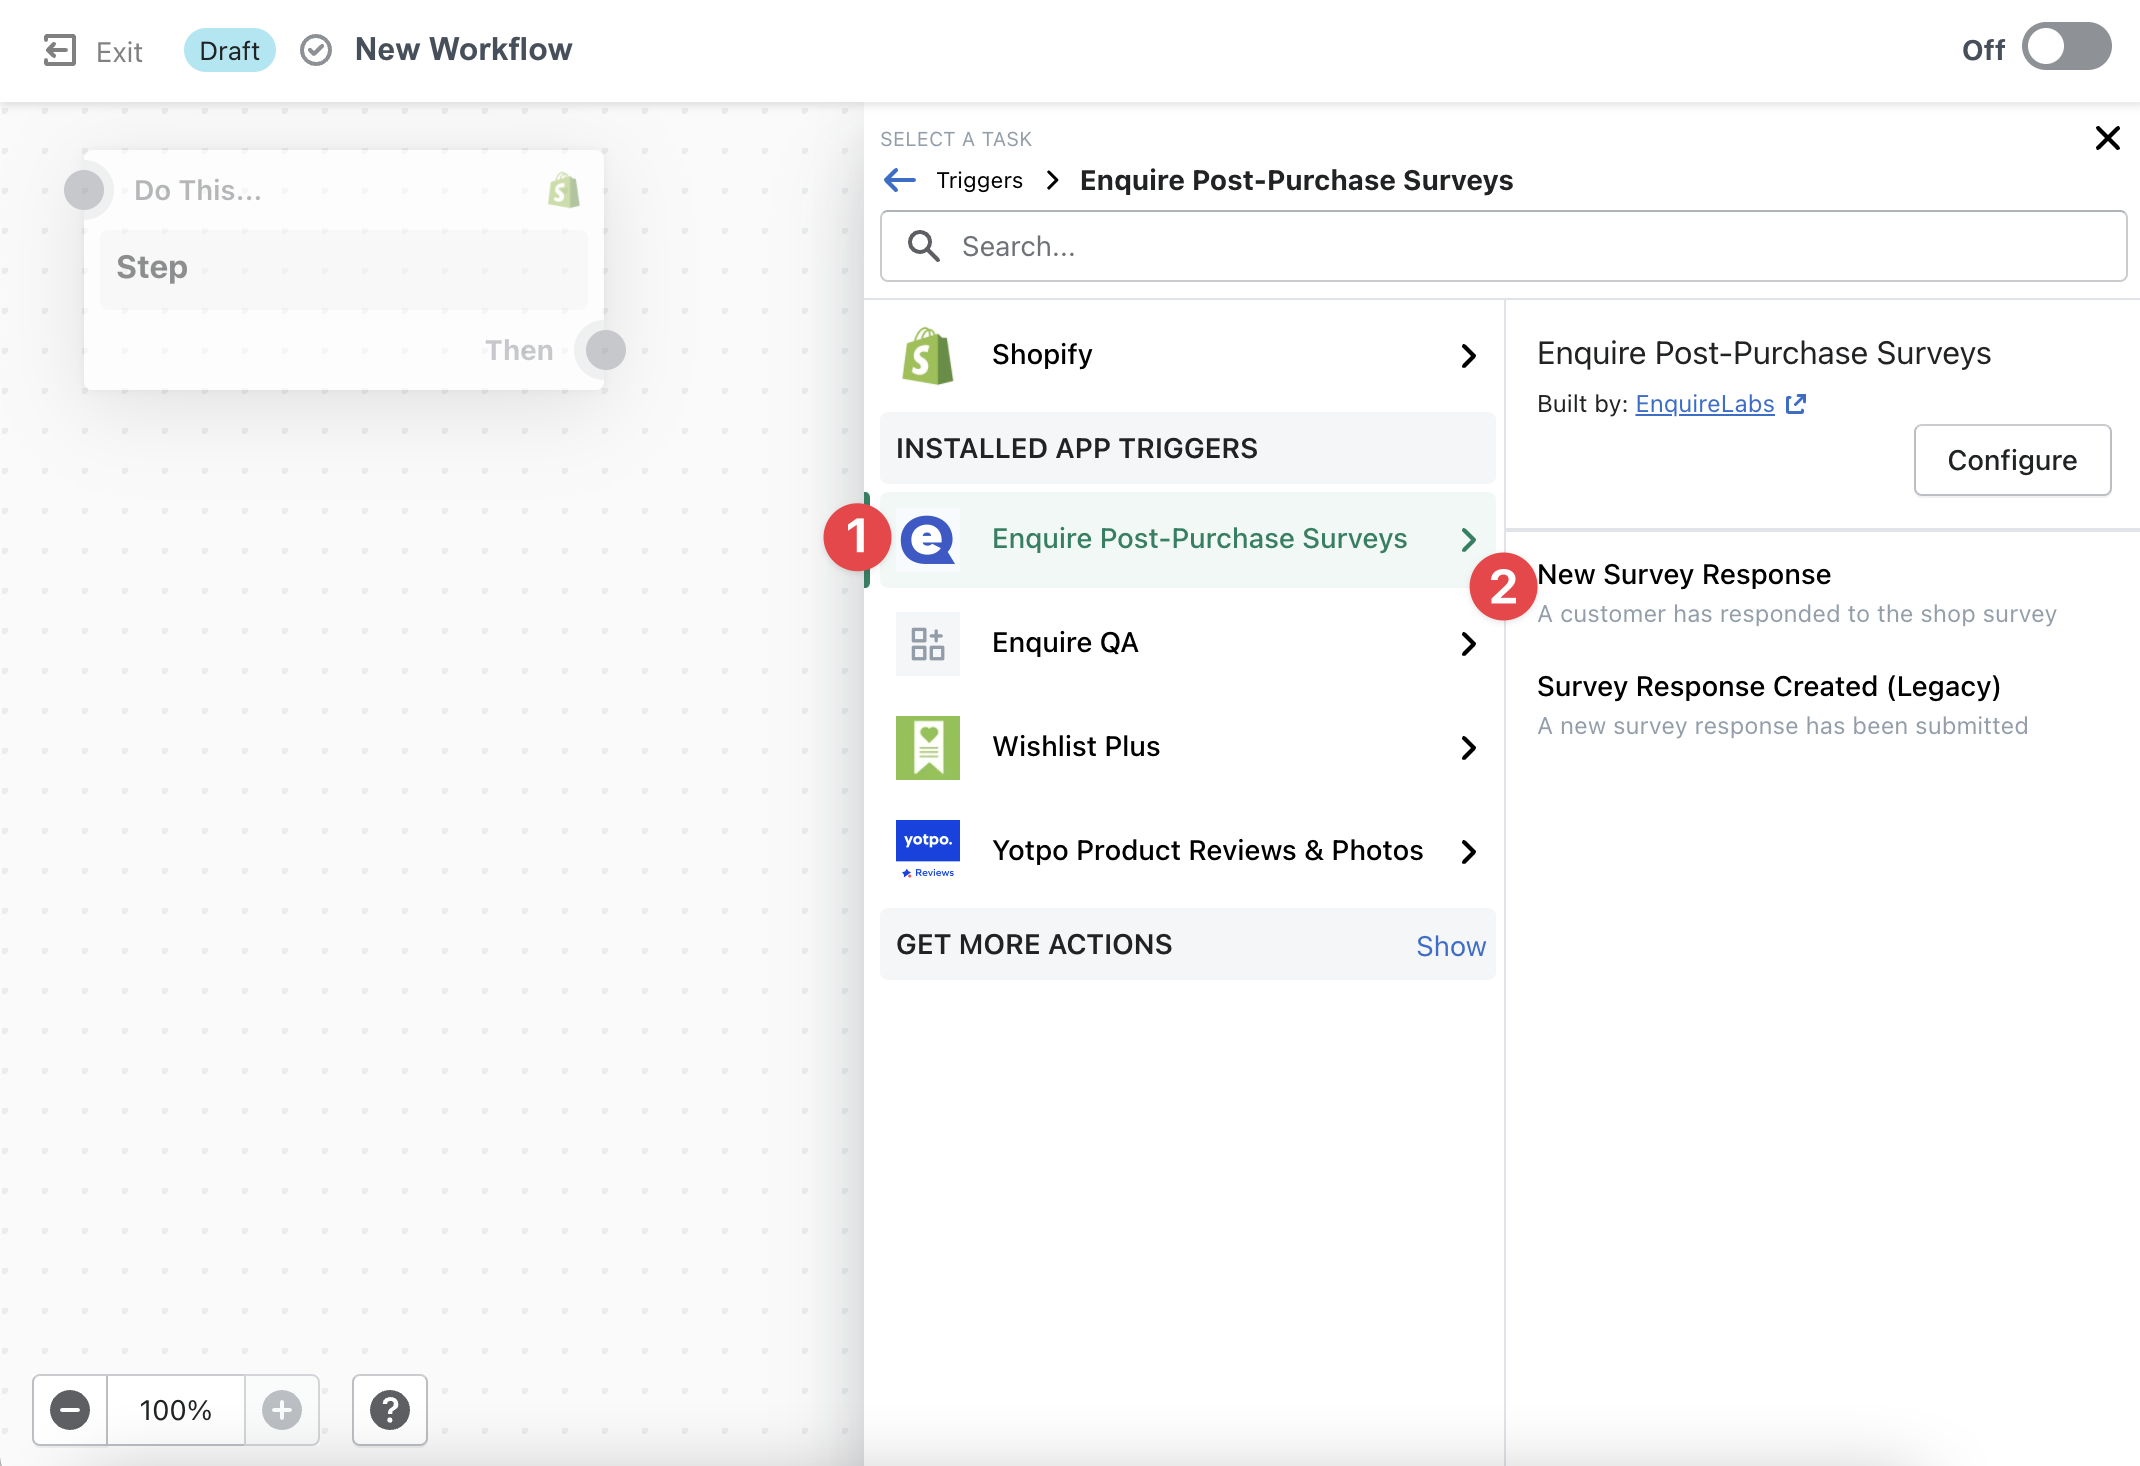The width and height of the screenshot is (2140, 1466).
Task: Close the Select a Task panel
Action: pos(2108,138)
